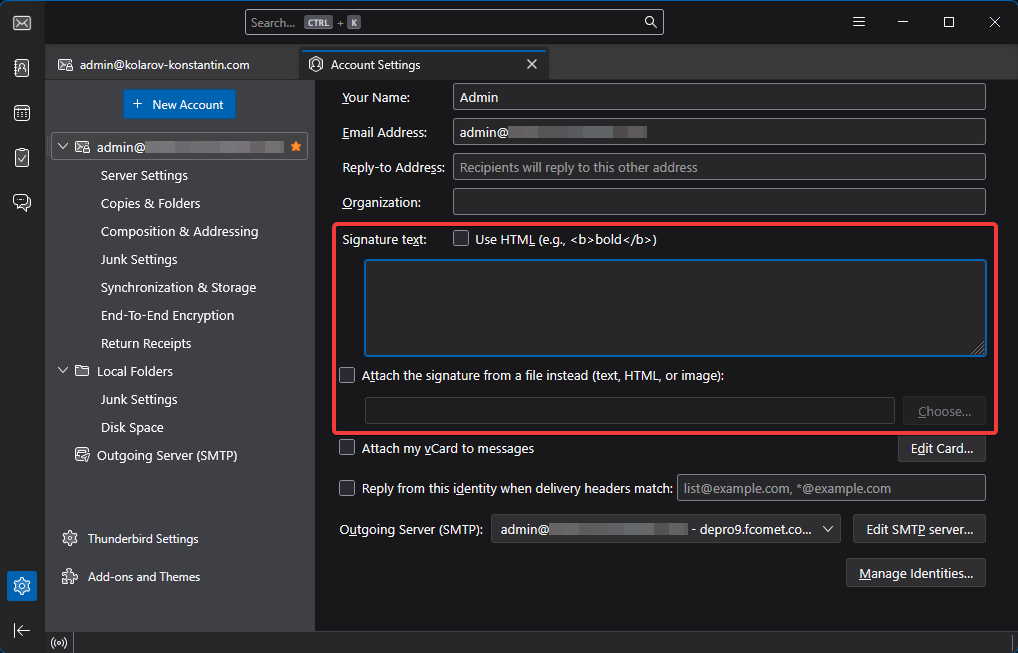The width and height of the screenshot is (1018, 653).
Task: Click the Edit Card button
Action: click(941, 449)
